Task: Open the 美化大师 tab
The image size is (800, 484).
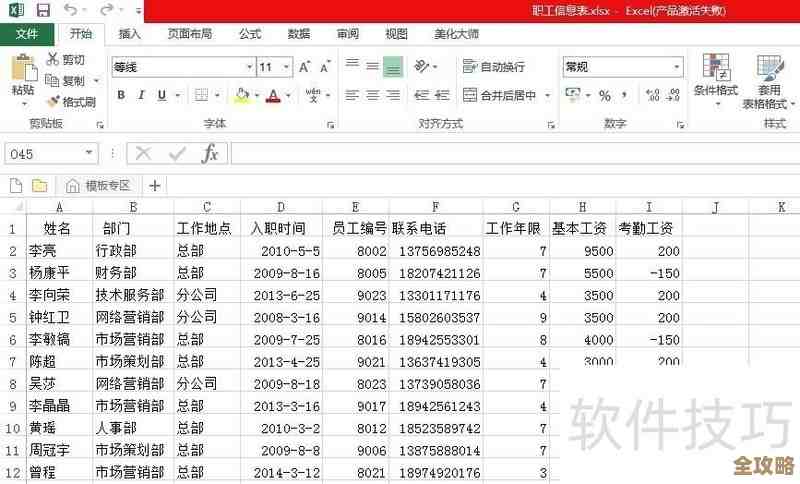Action: pos(456,34)
